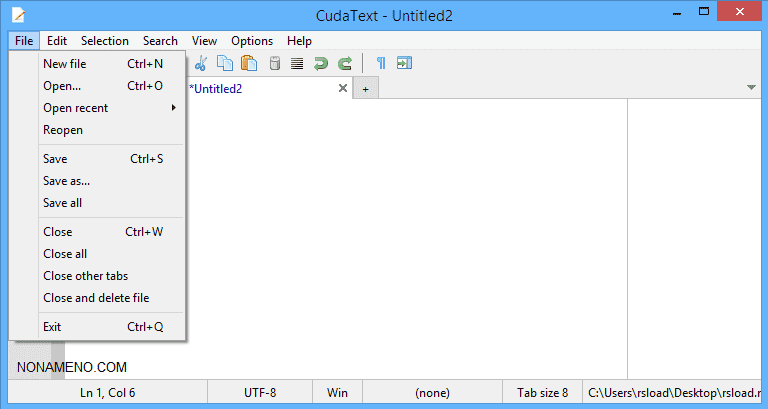The width and height of the screenshot is (768, 409).
Task: Open the UTF-8 encoding selector
Action: tap(260, 393)
